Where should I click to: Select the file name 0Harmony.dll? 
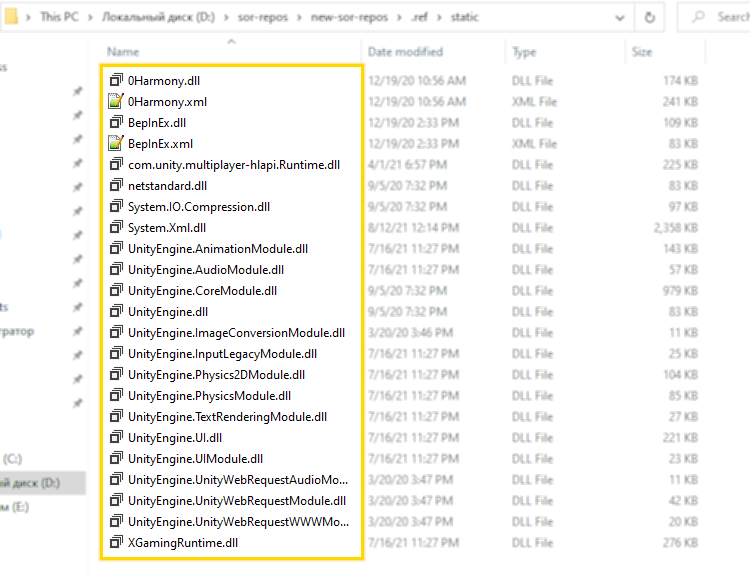[x=164, y=80]
